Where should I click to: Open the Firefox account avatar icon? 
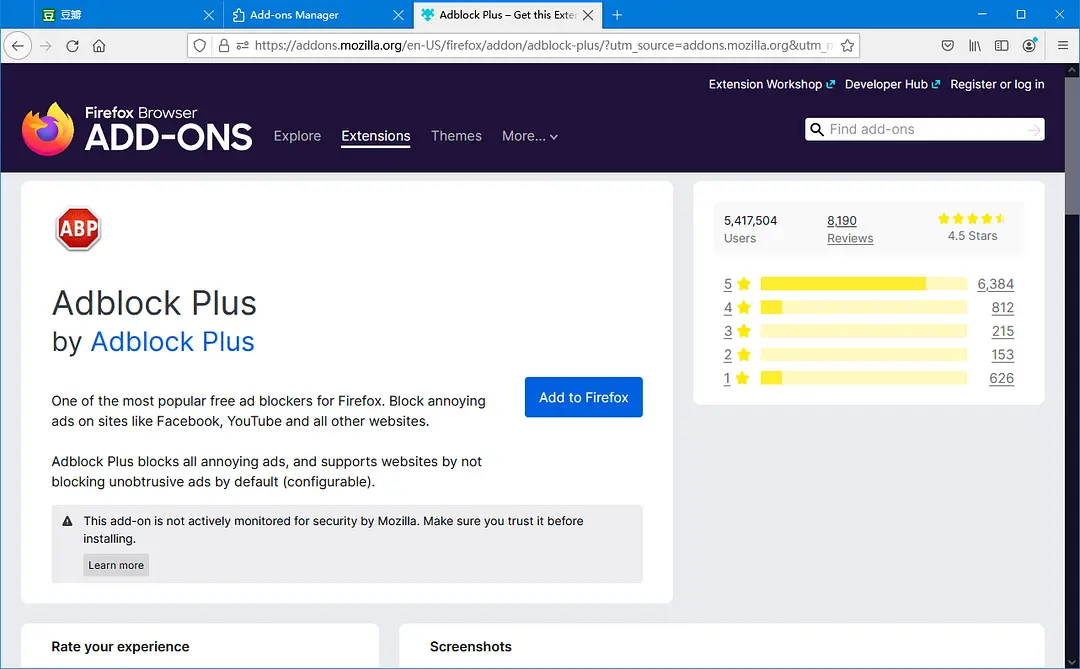pos(1030,46)
